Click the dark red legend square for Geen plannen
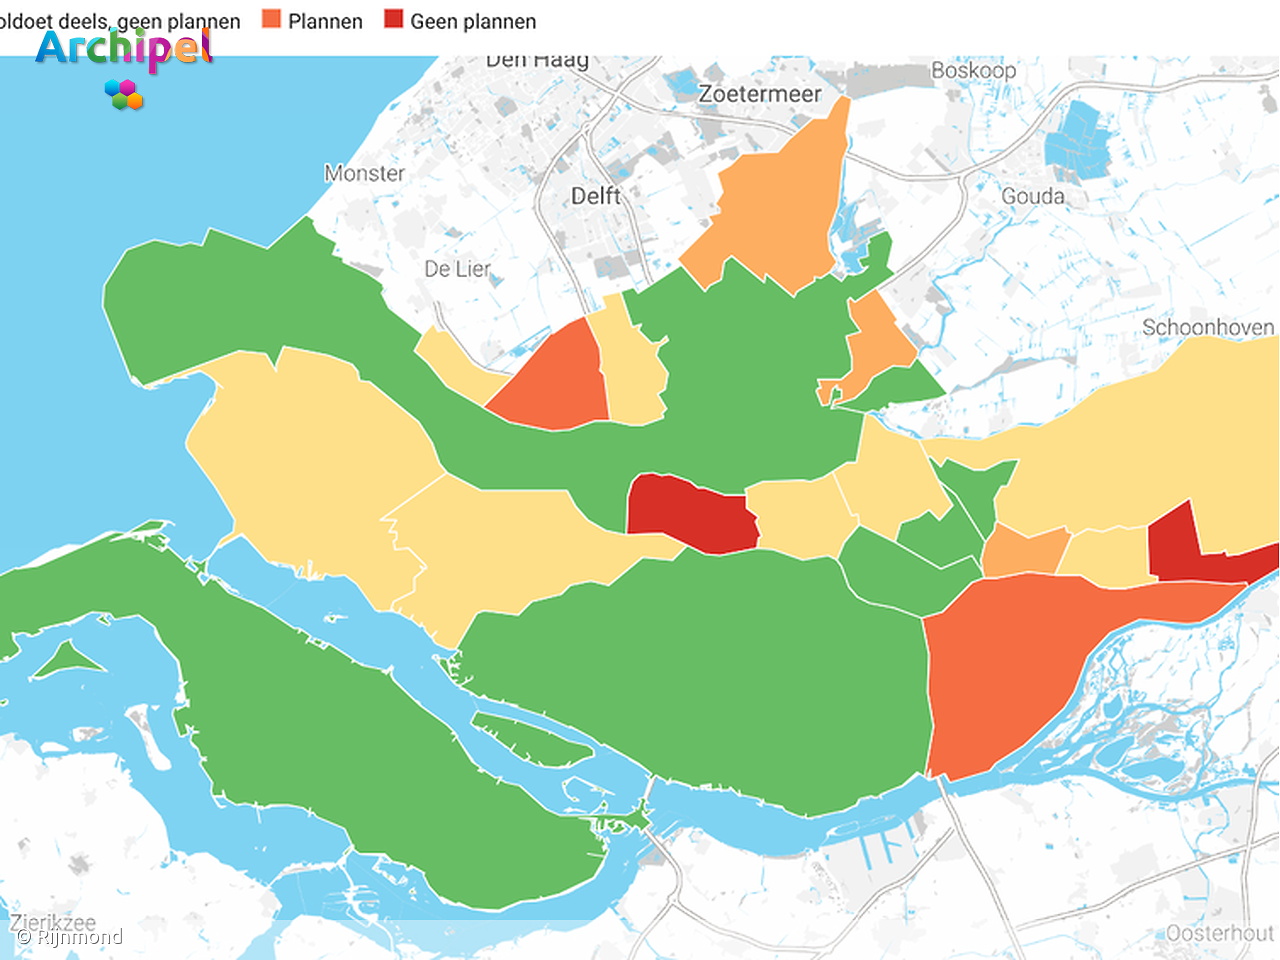Image resolution: width=1280 pixels, height=960 pixels. pyautogui.click(x=391, y=20)
